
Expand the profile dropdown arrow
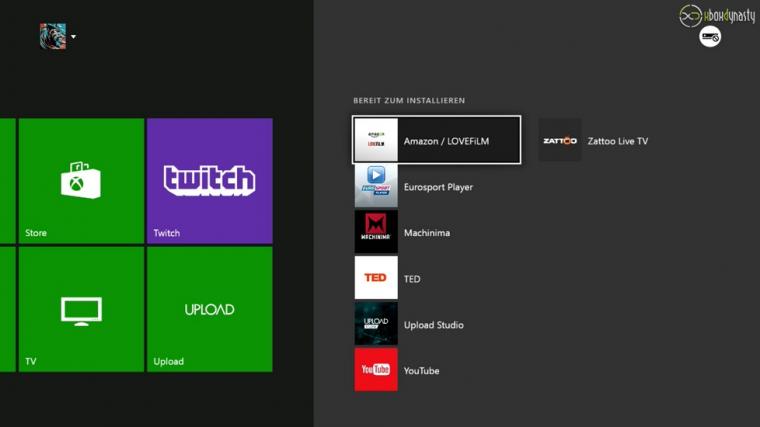(73, 37)
